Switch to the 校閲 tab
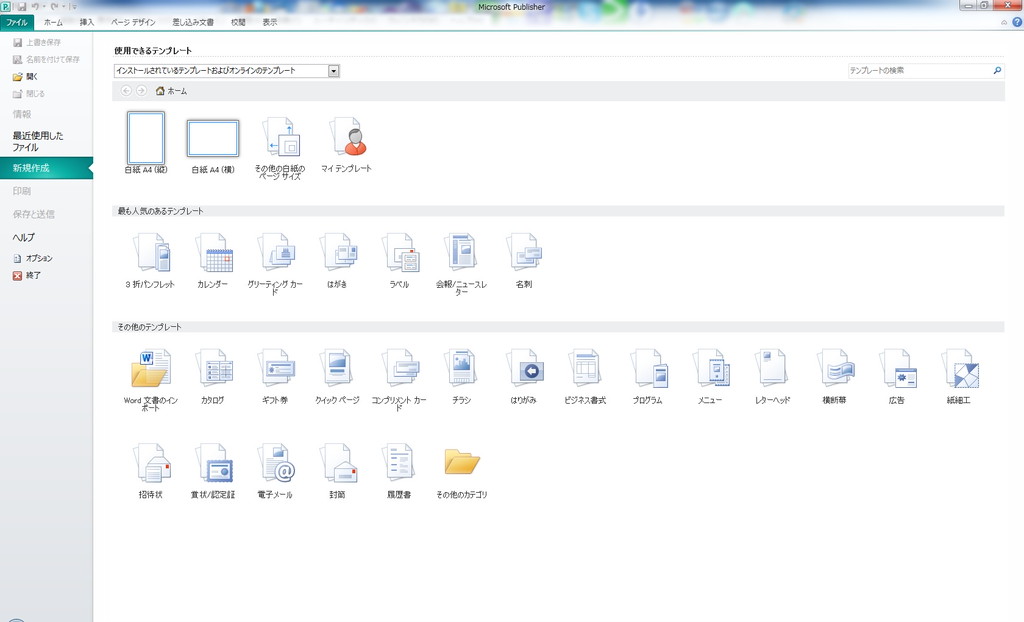Image resolution: width=1024 pixels, height=622 pixels. (238, 22)
